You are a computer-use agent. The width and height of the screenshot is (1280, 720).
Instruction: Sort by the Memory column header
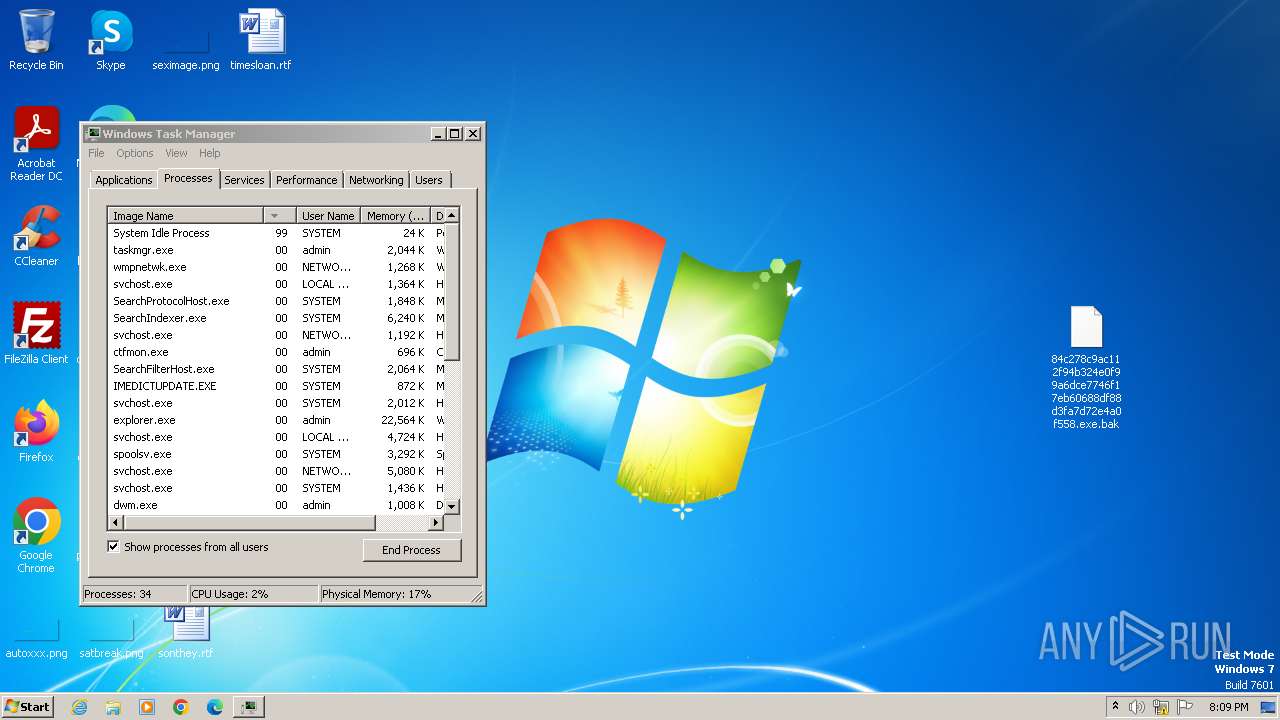pos(395,215)
